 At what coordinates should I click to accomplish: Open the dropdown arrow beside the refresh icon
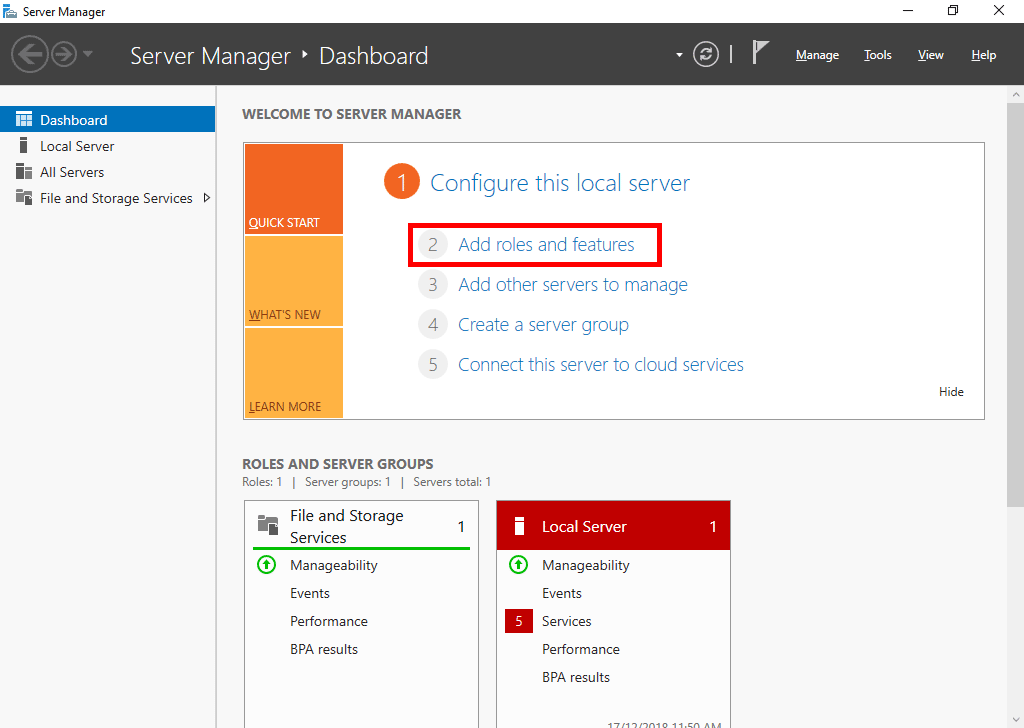tap(679, 57)
